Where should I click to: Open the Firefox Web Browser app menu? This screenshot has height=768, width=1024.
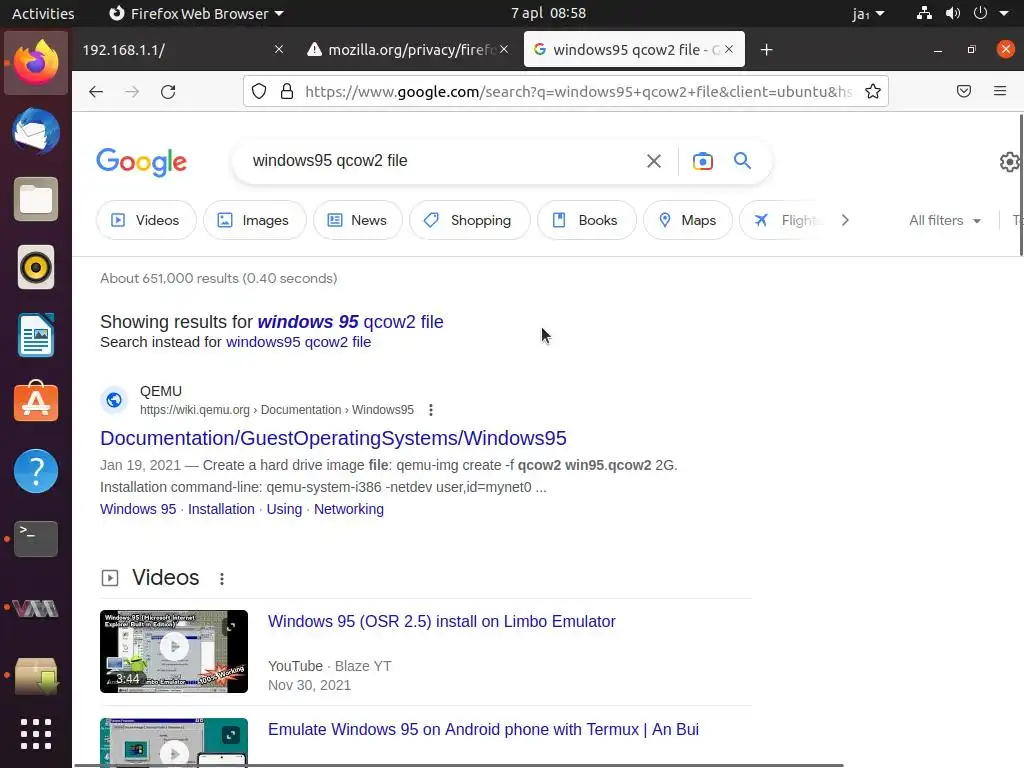[196, 13]
